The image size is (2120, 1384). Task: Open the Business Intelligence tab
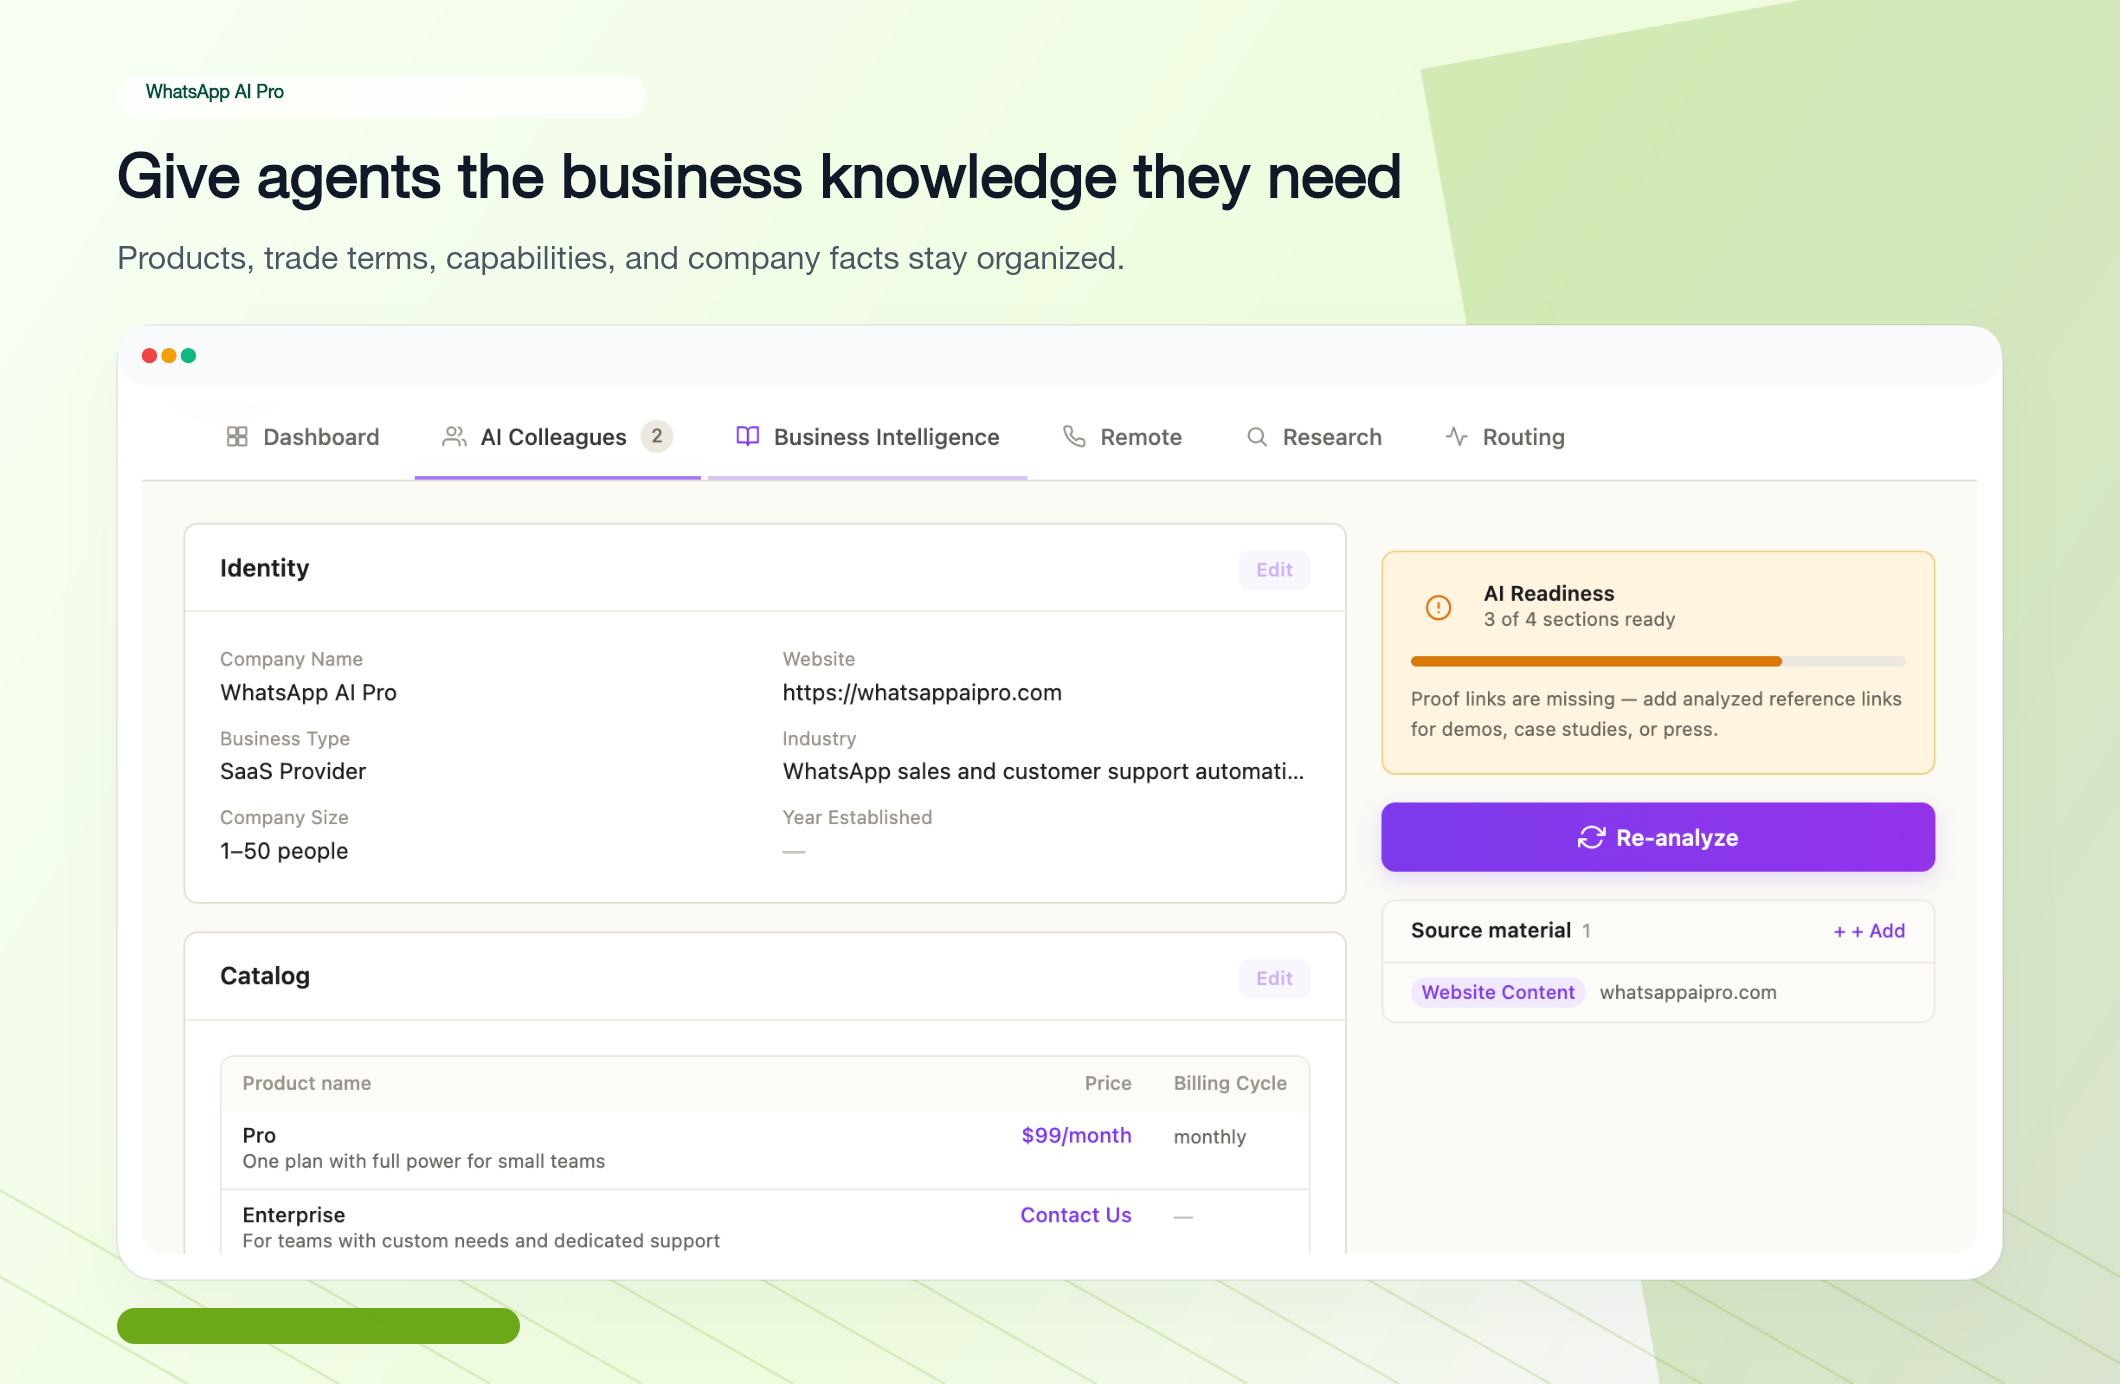point(867,437)
